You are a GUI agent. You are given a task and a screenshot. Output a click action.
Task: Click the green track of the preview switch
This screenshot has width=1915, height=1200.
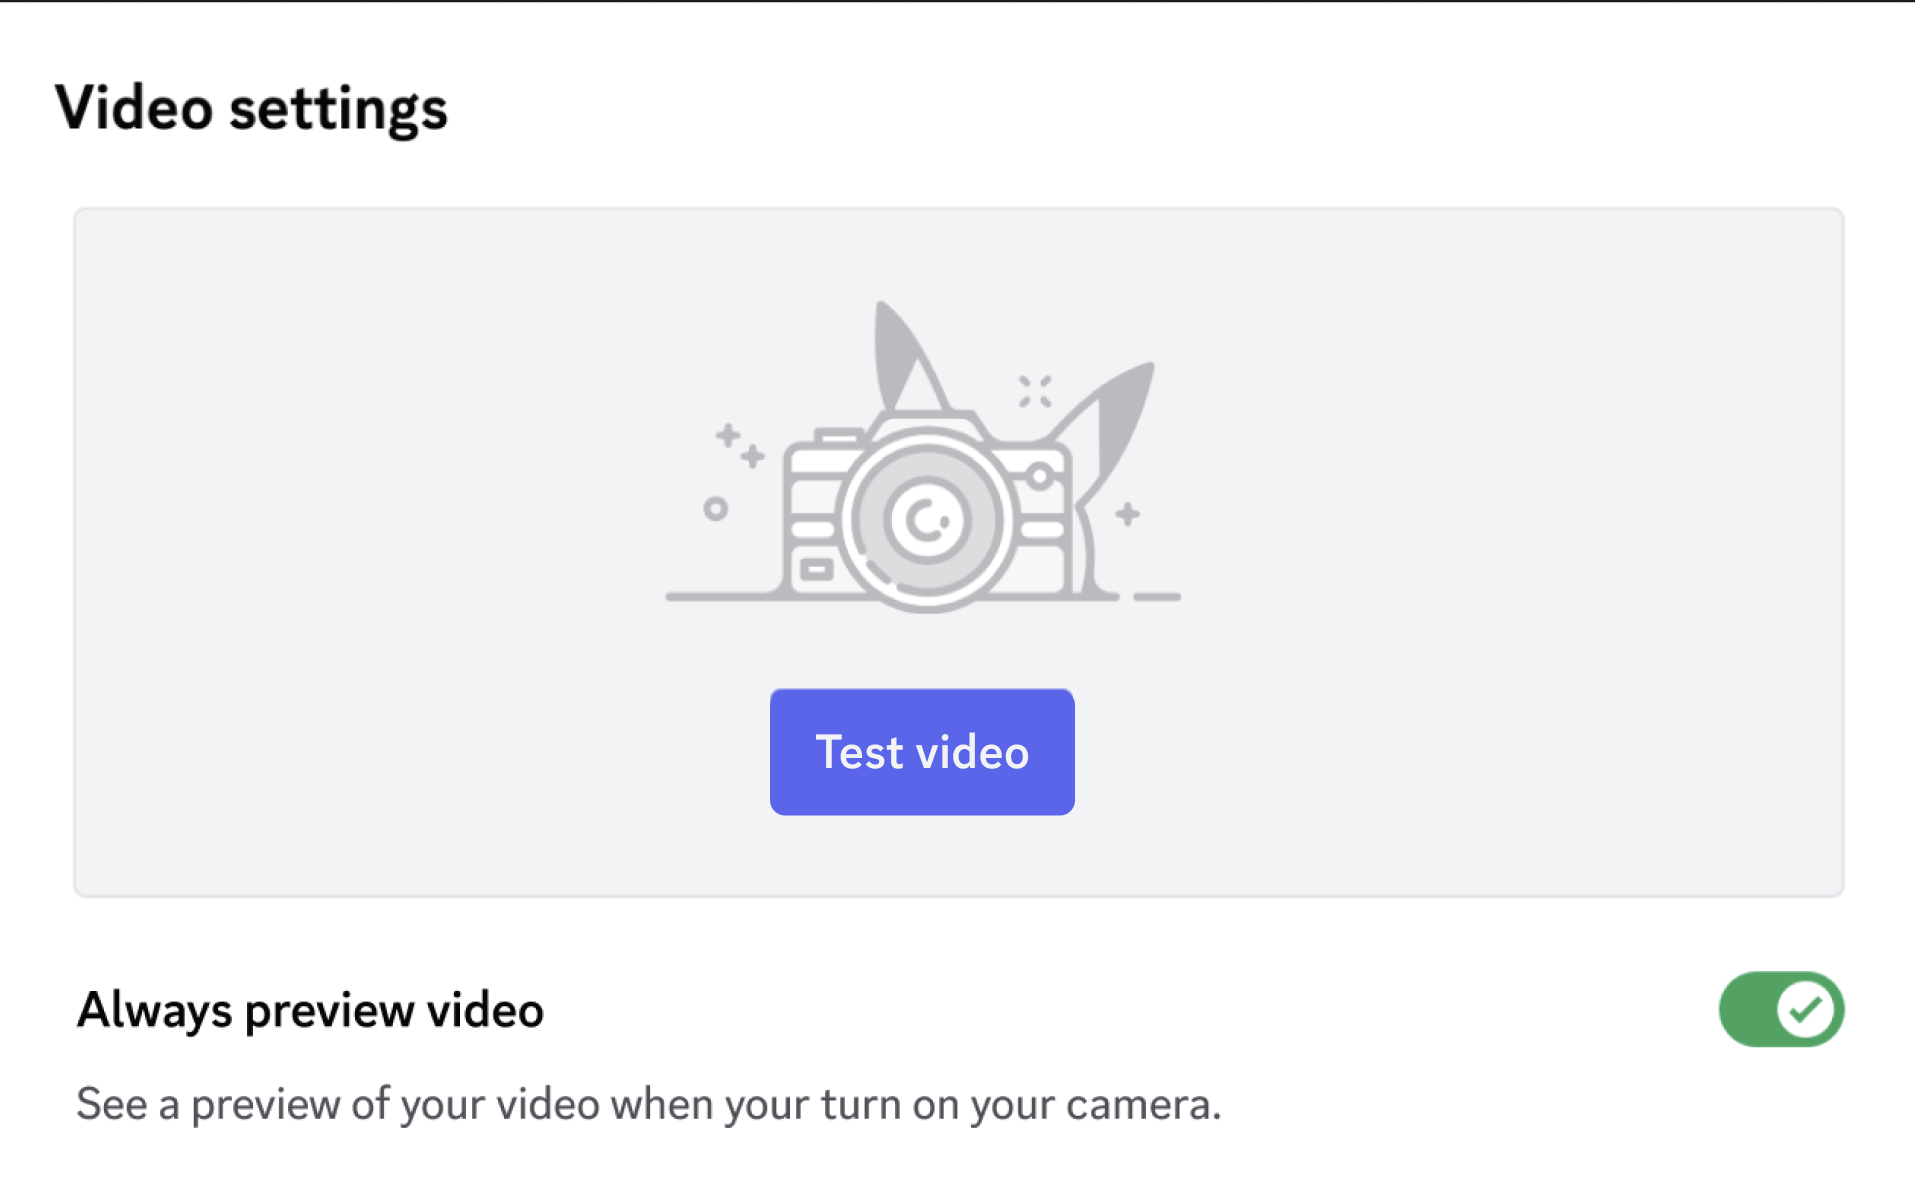point(1746,1010)
